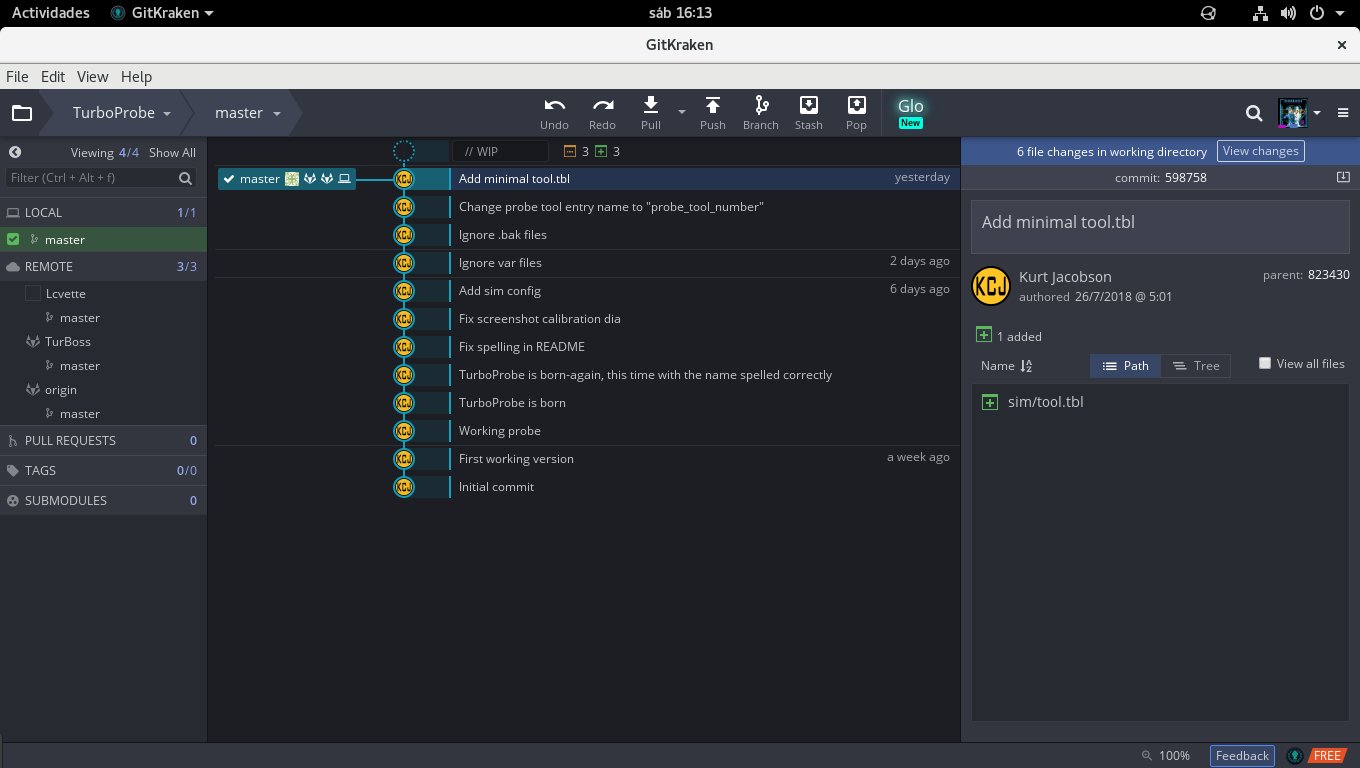Click the Ubuntu network tray icon
1360x768 pixels.
point(1260,13)
